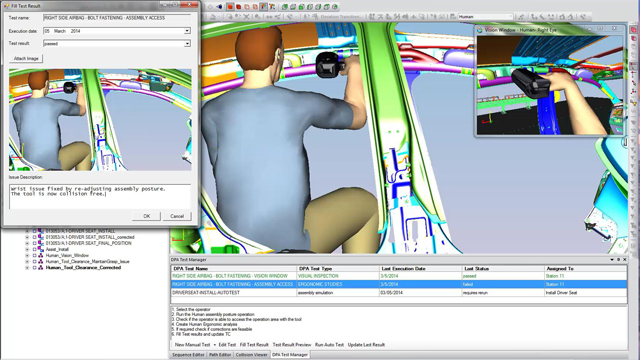The image size is (640, 360).
Task: Switch to the Collision Viewer tab
Action: 251,355
